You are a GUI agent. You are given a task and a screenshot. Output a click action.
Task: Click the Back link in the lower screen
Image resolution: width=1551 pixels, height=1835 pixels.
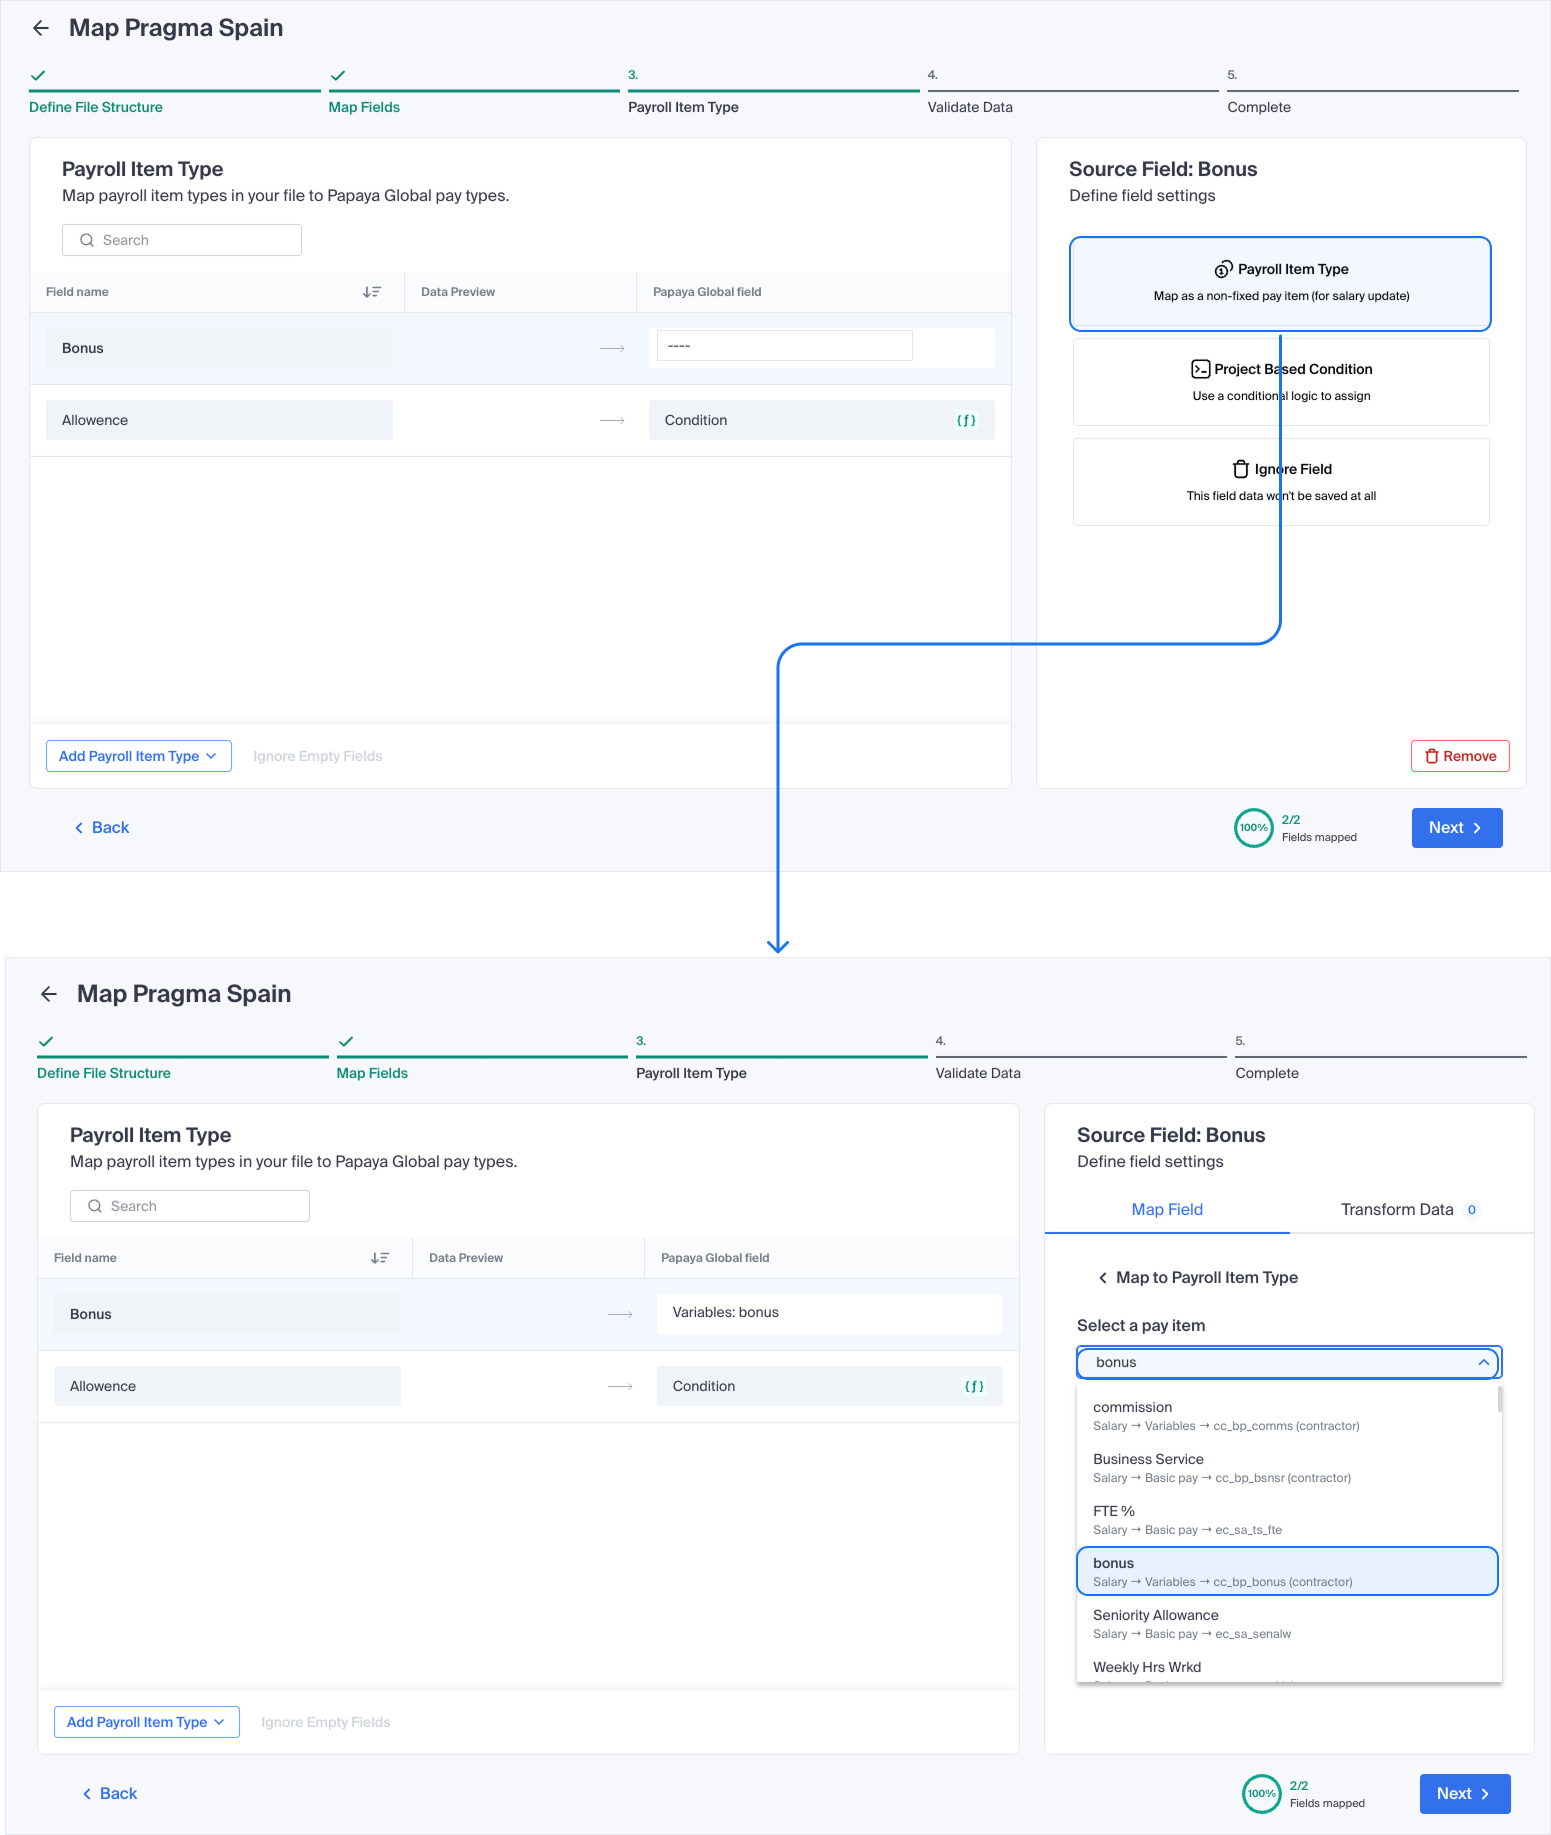tap(110, 1794)
